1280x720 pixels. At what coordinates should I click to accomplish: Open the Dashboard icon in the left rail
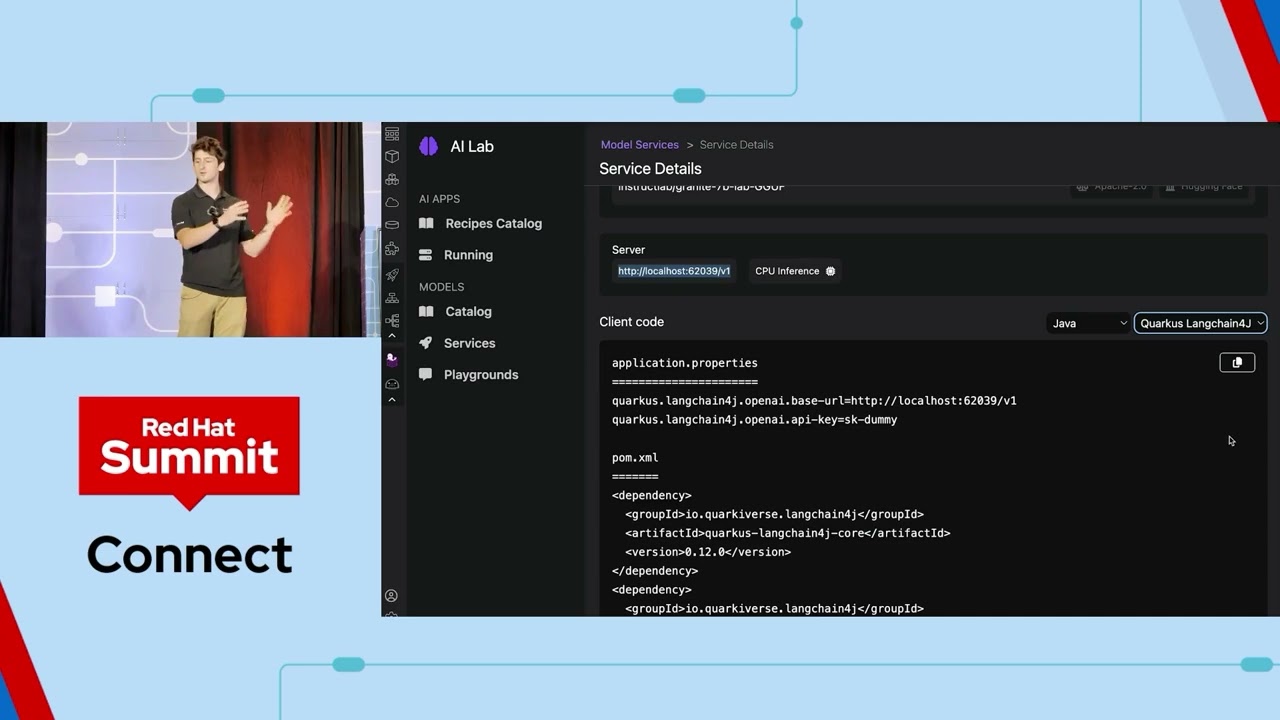(392, 134)
